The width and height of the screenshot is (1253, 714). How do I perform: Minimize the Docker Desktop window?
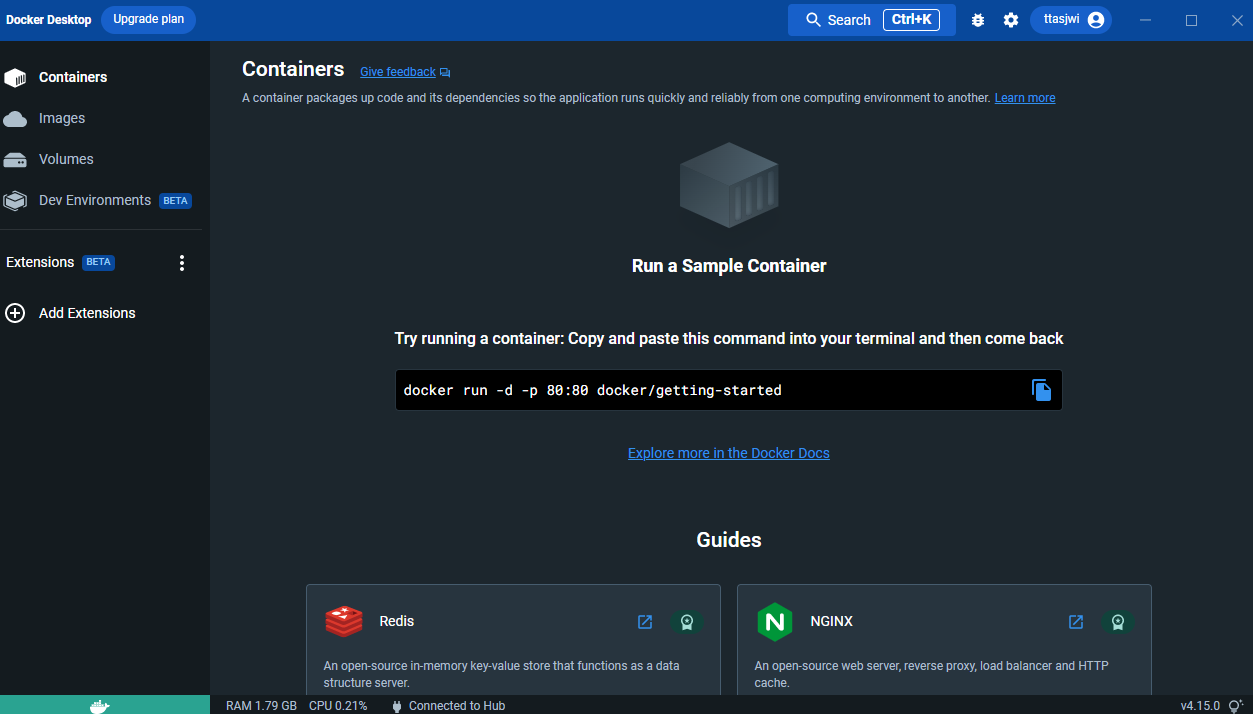[1145, 20]
